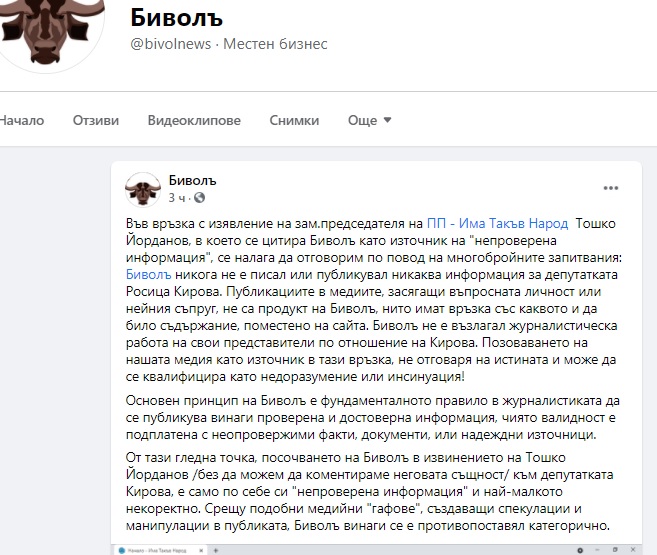Switch to the Начало tab
Image resolution: width=657 pixels, height=555 pixels.
pyautogui.click(x=22, y=121)
